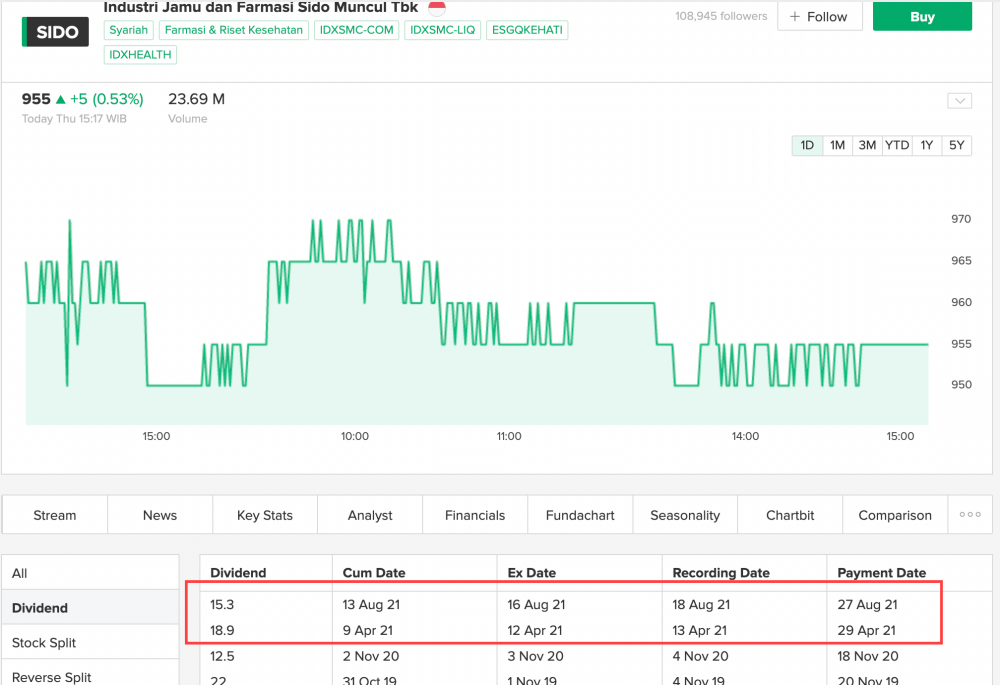Click the intraday price chart area

[476, 322]
